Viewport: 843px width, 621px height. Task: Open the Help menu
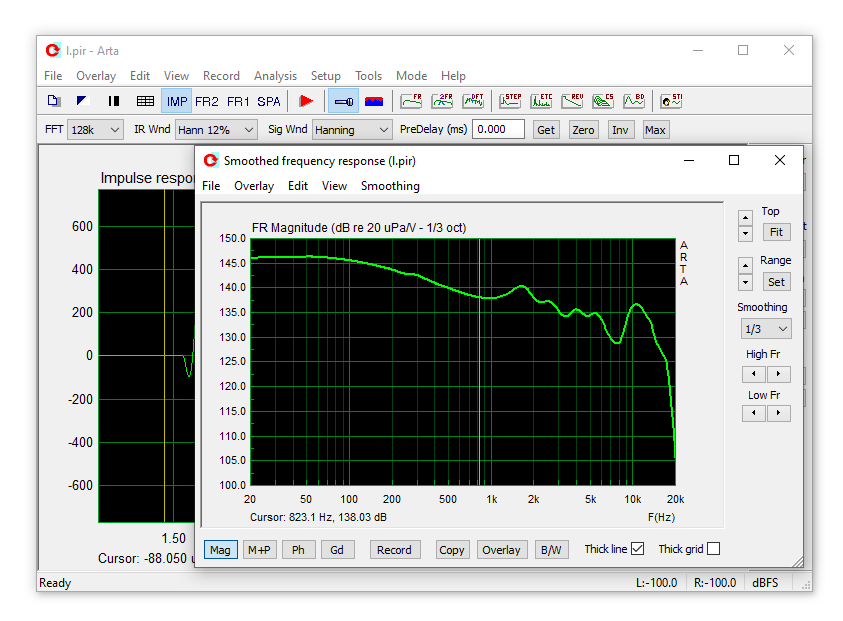point(453,76)
